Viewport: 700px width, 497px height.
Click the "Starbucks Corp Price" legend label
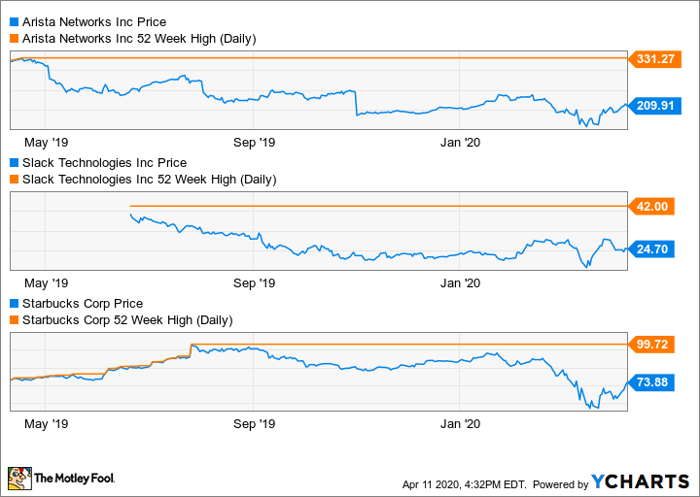click(82, 303)
